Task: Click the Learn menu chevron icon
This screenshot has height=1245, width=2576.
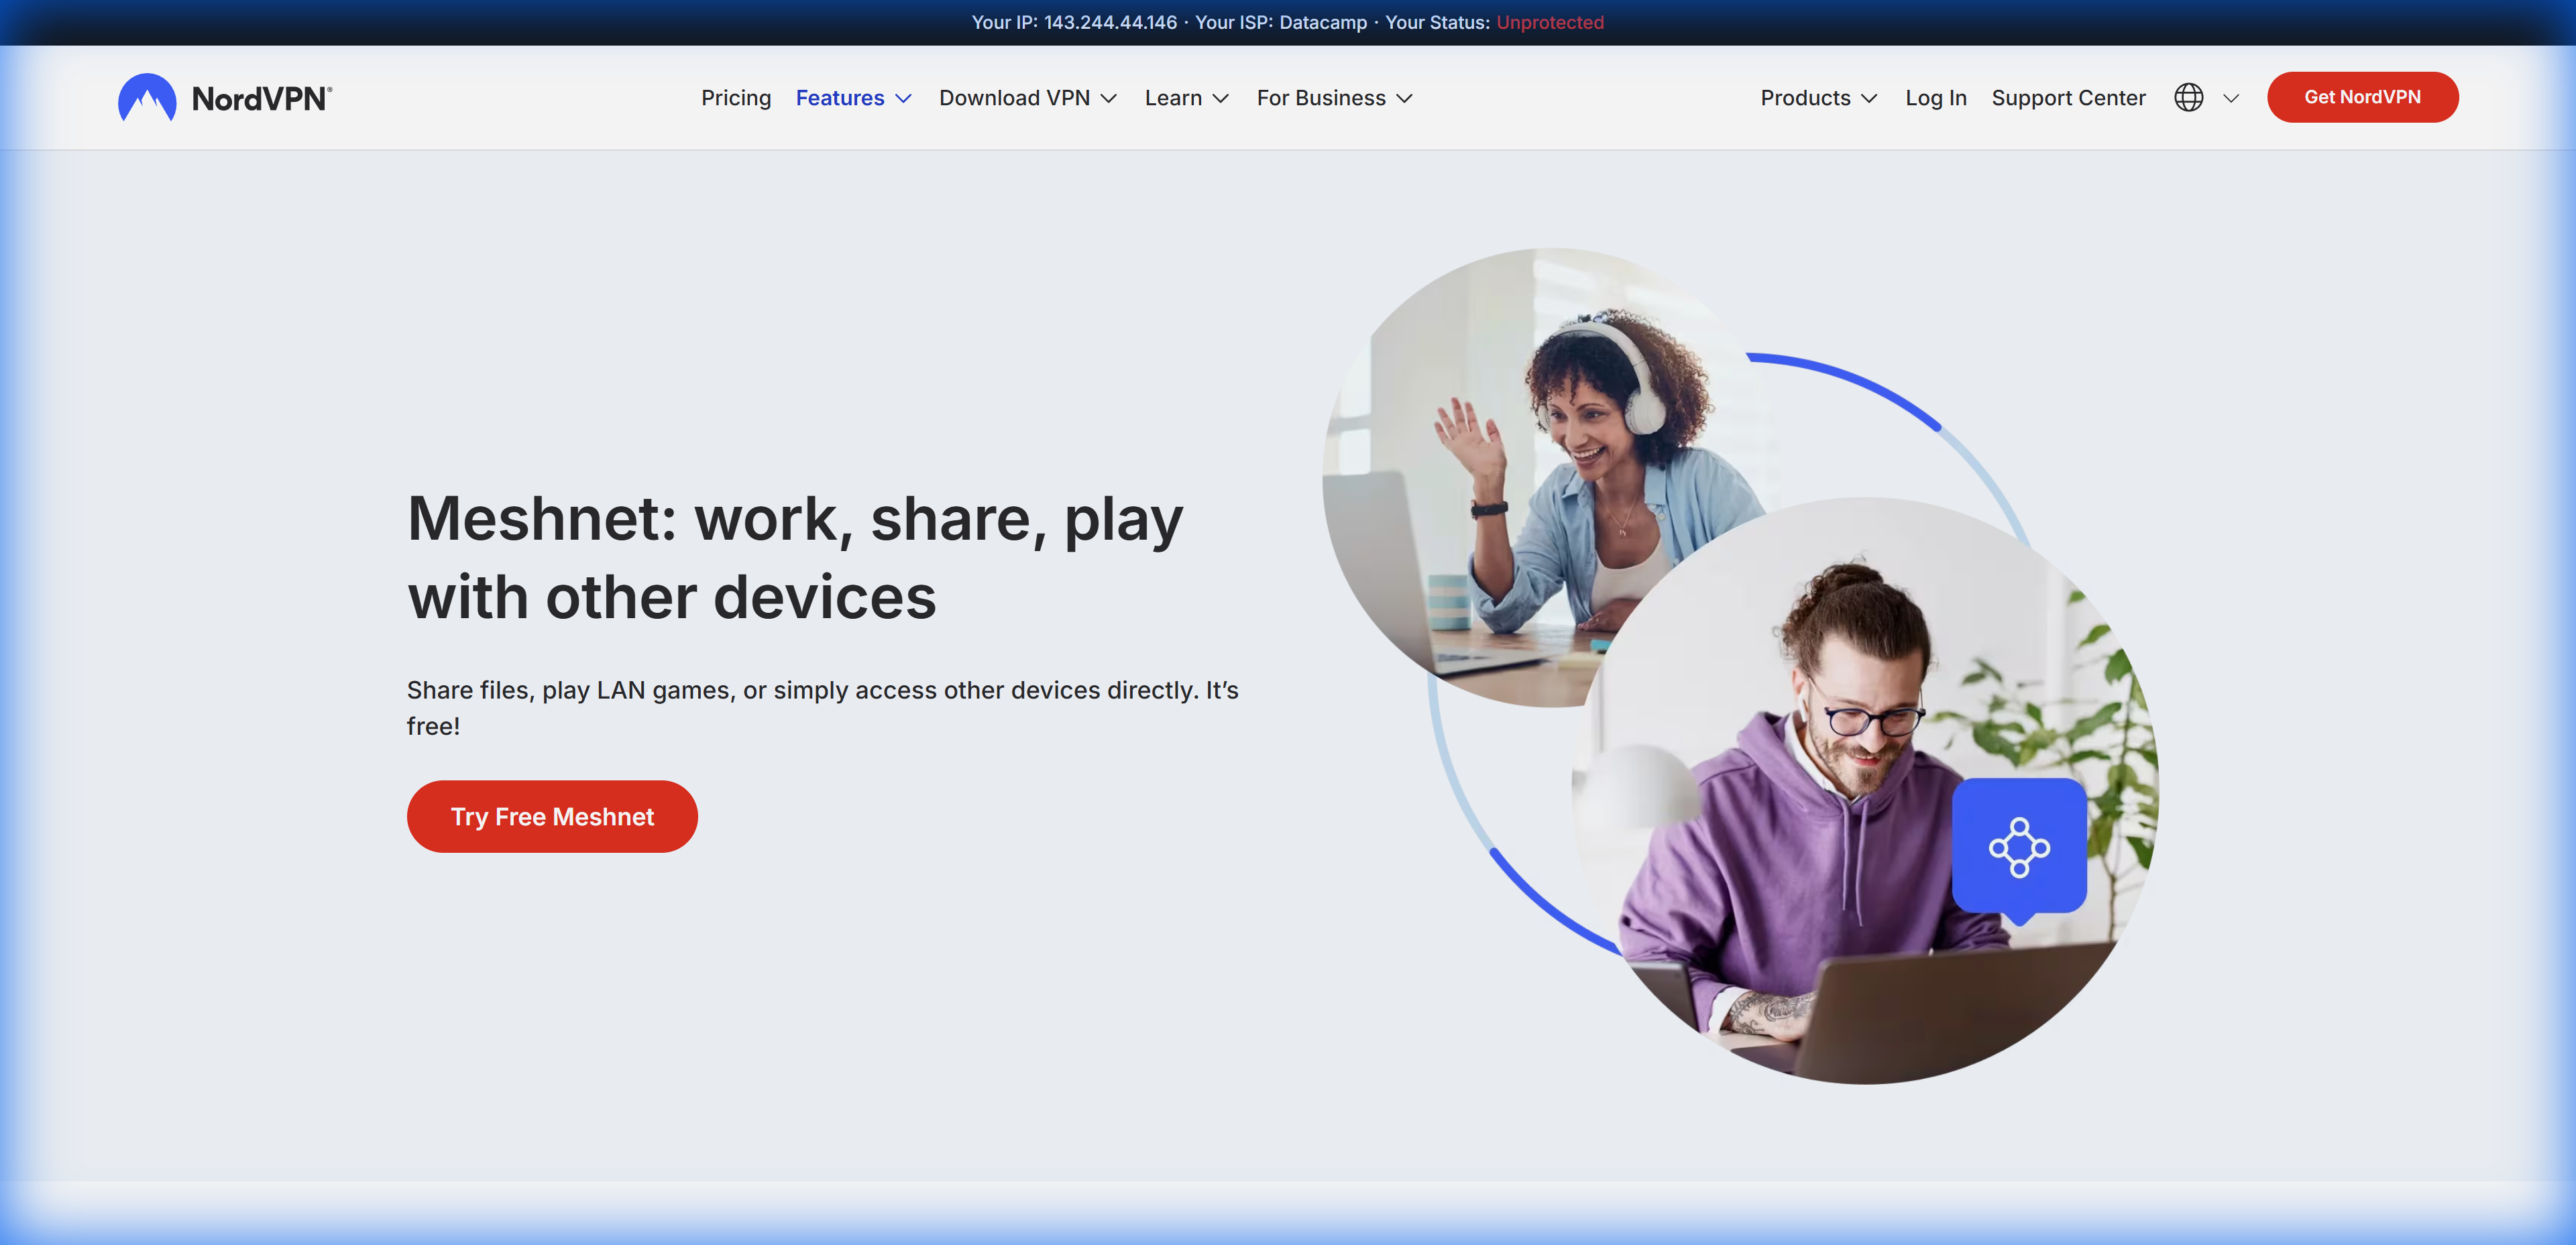Action: pos(1221,99)
